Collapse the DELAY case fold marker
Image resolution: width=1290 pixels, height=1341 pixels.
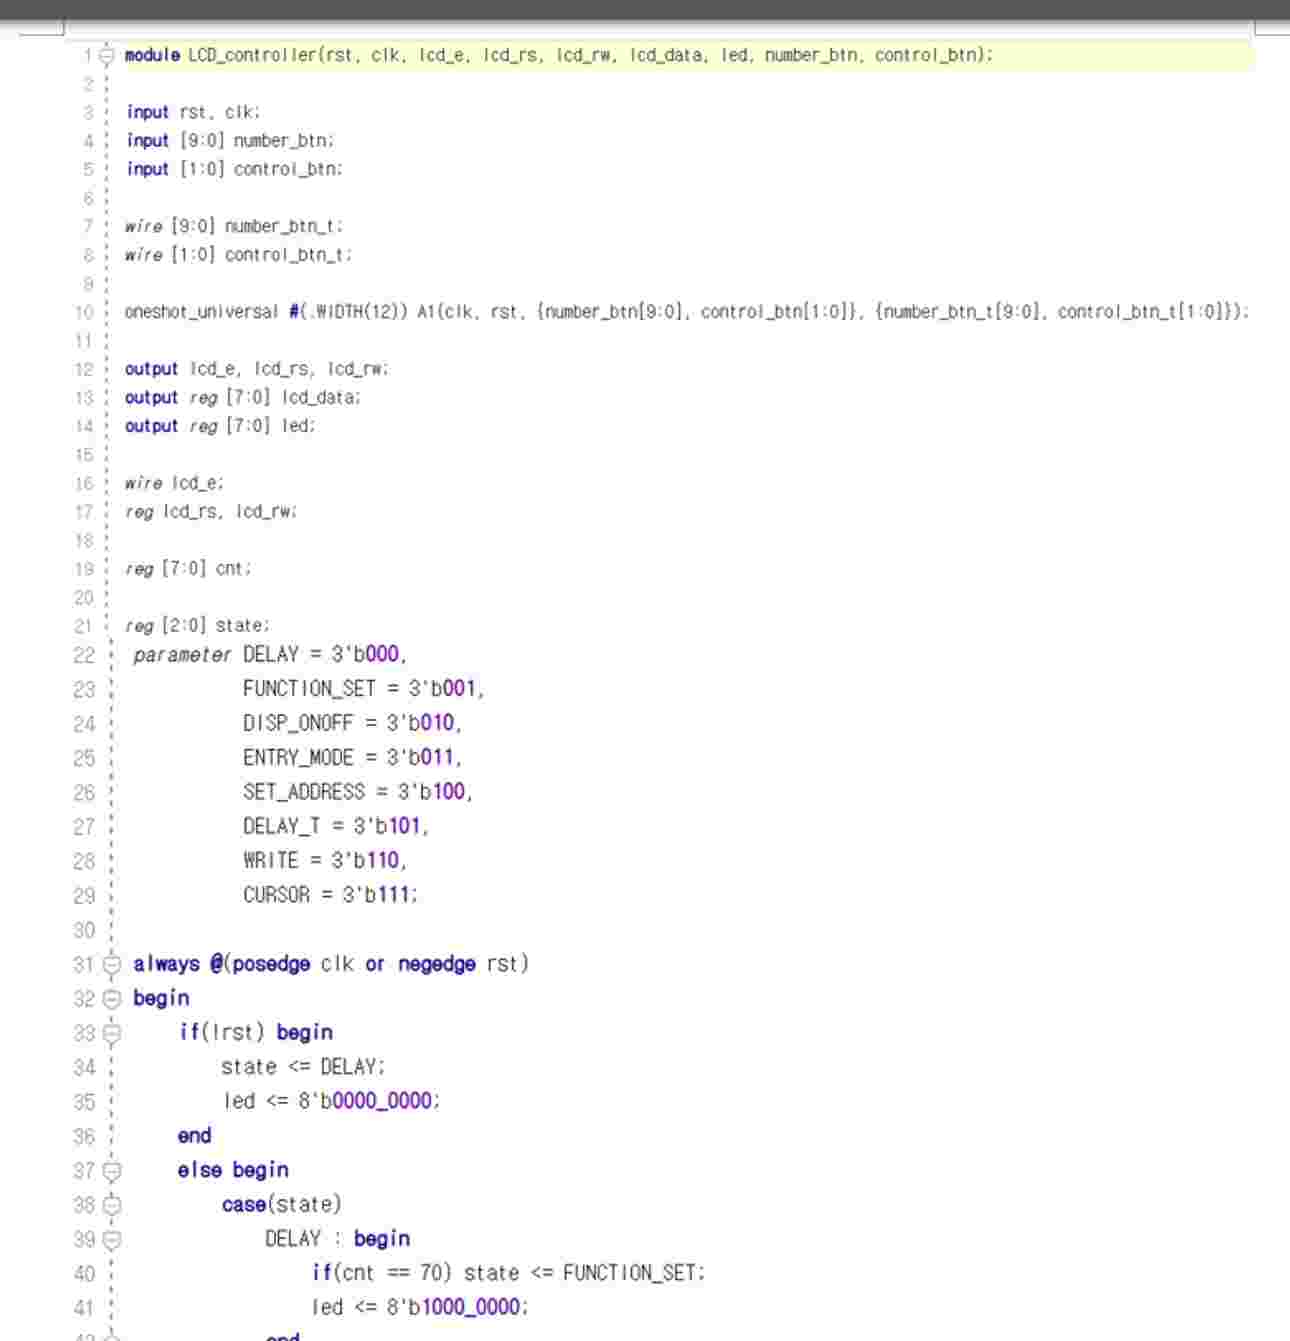[x=109, y=1238]
